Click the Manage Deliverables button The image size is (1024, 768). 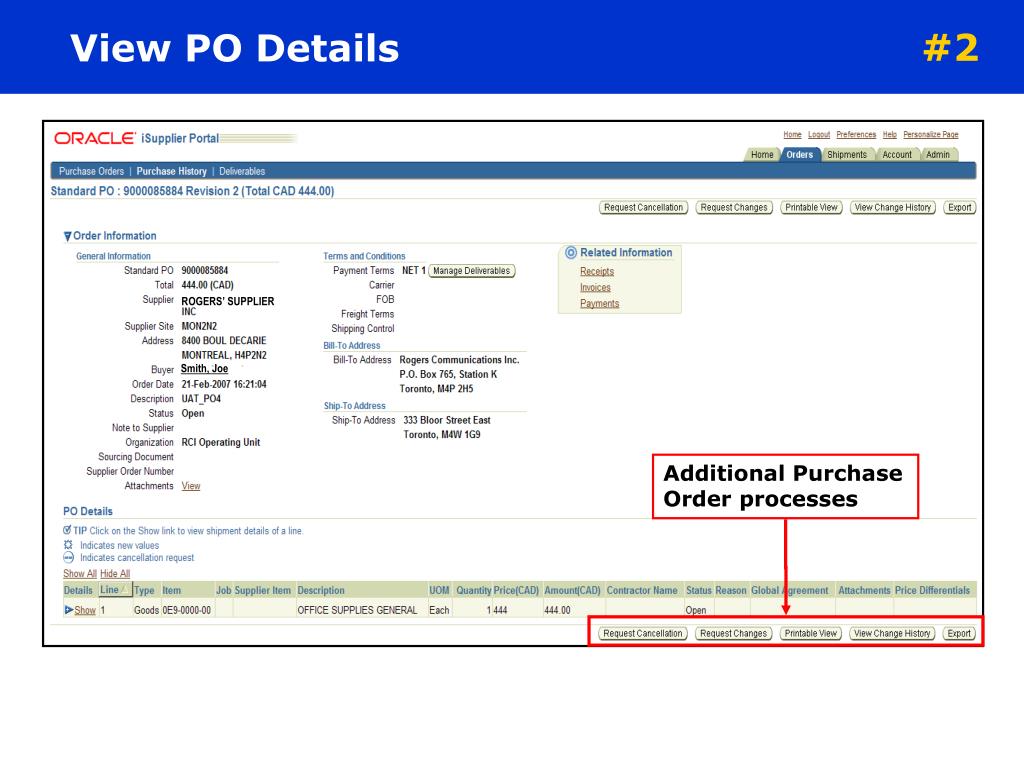472,271
